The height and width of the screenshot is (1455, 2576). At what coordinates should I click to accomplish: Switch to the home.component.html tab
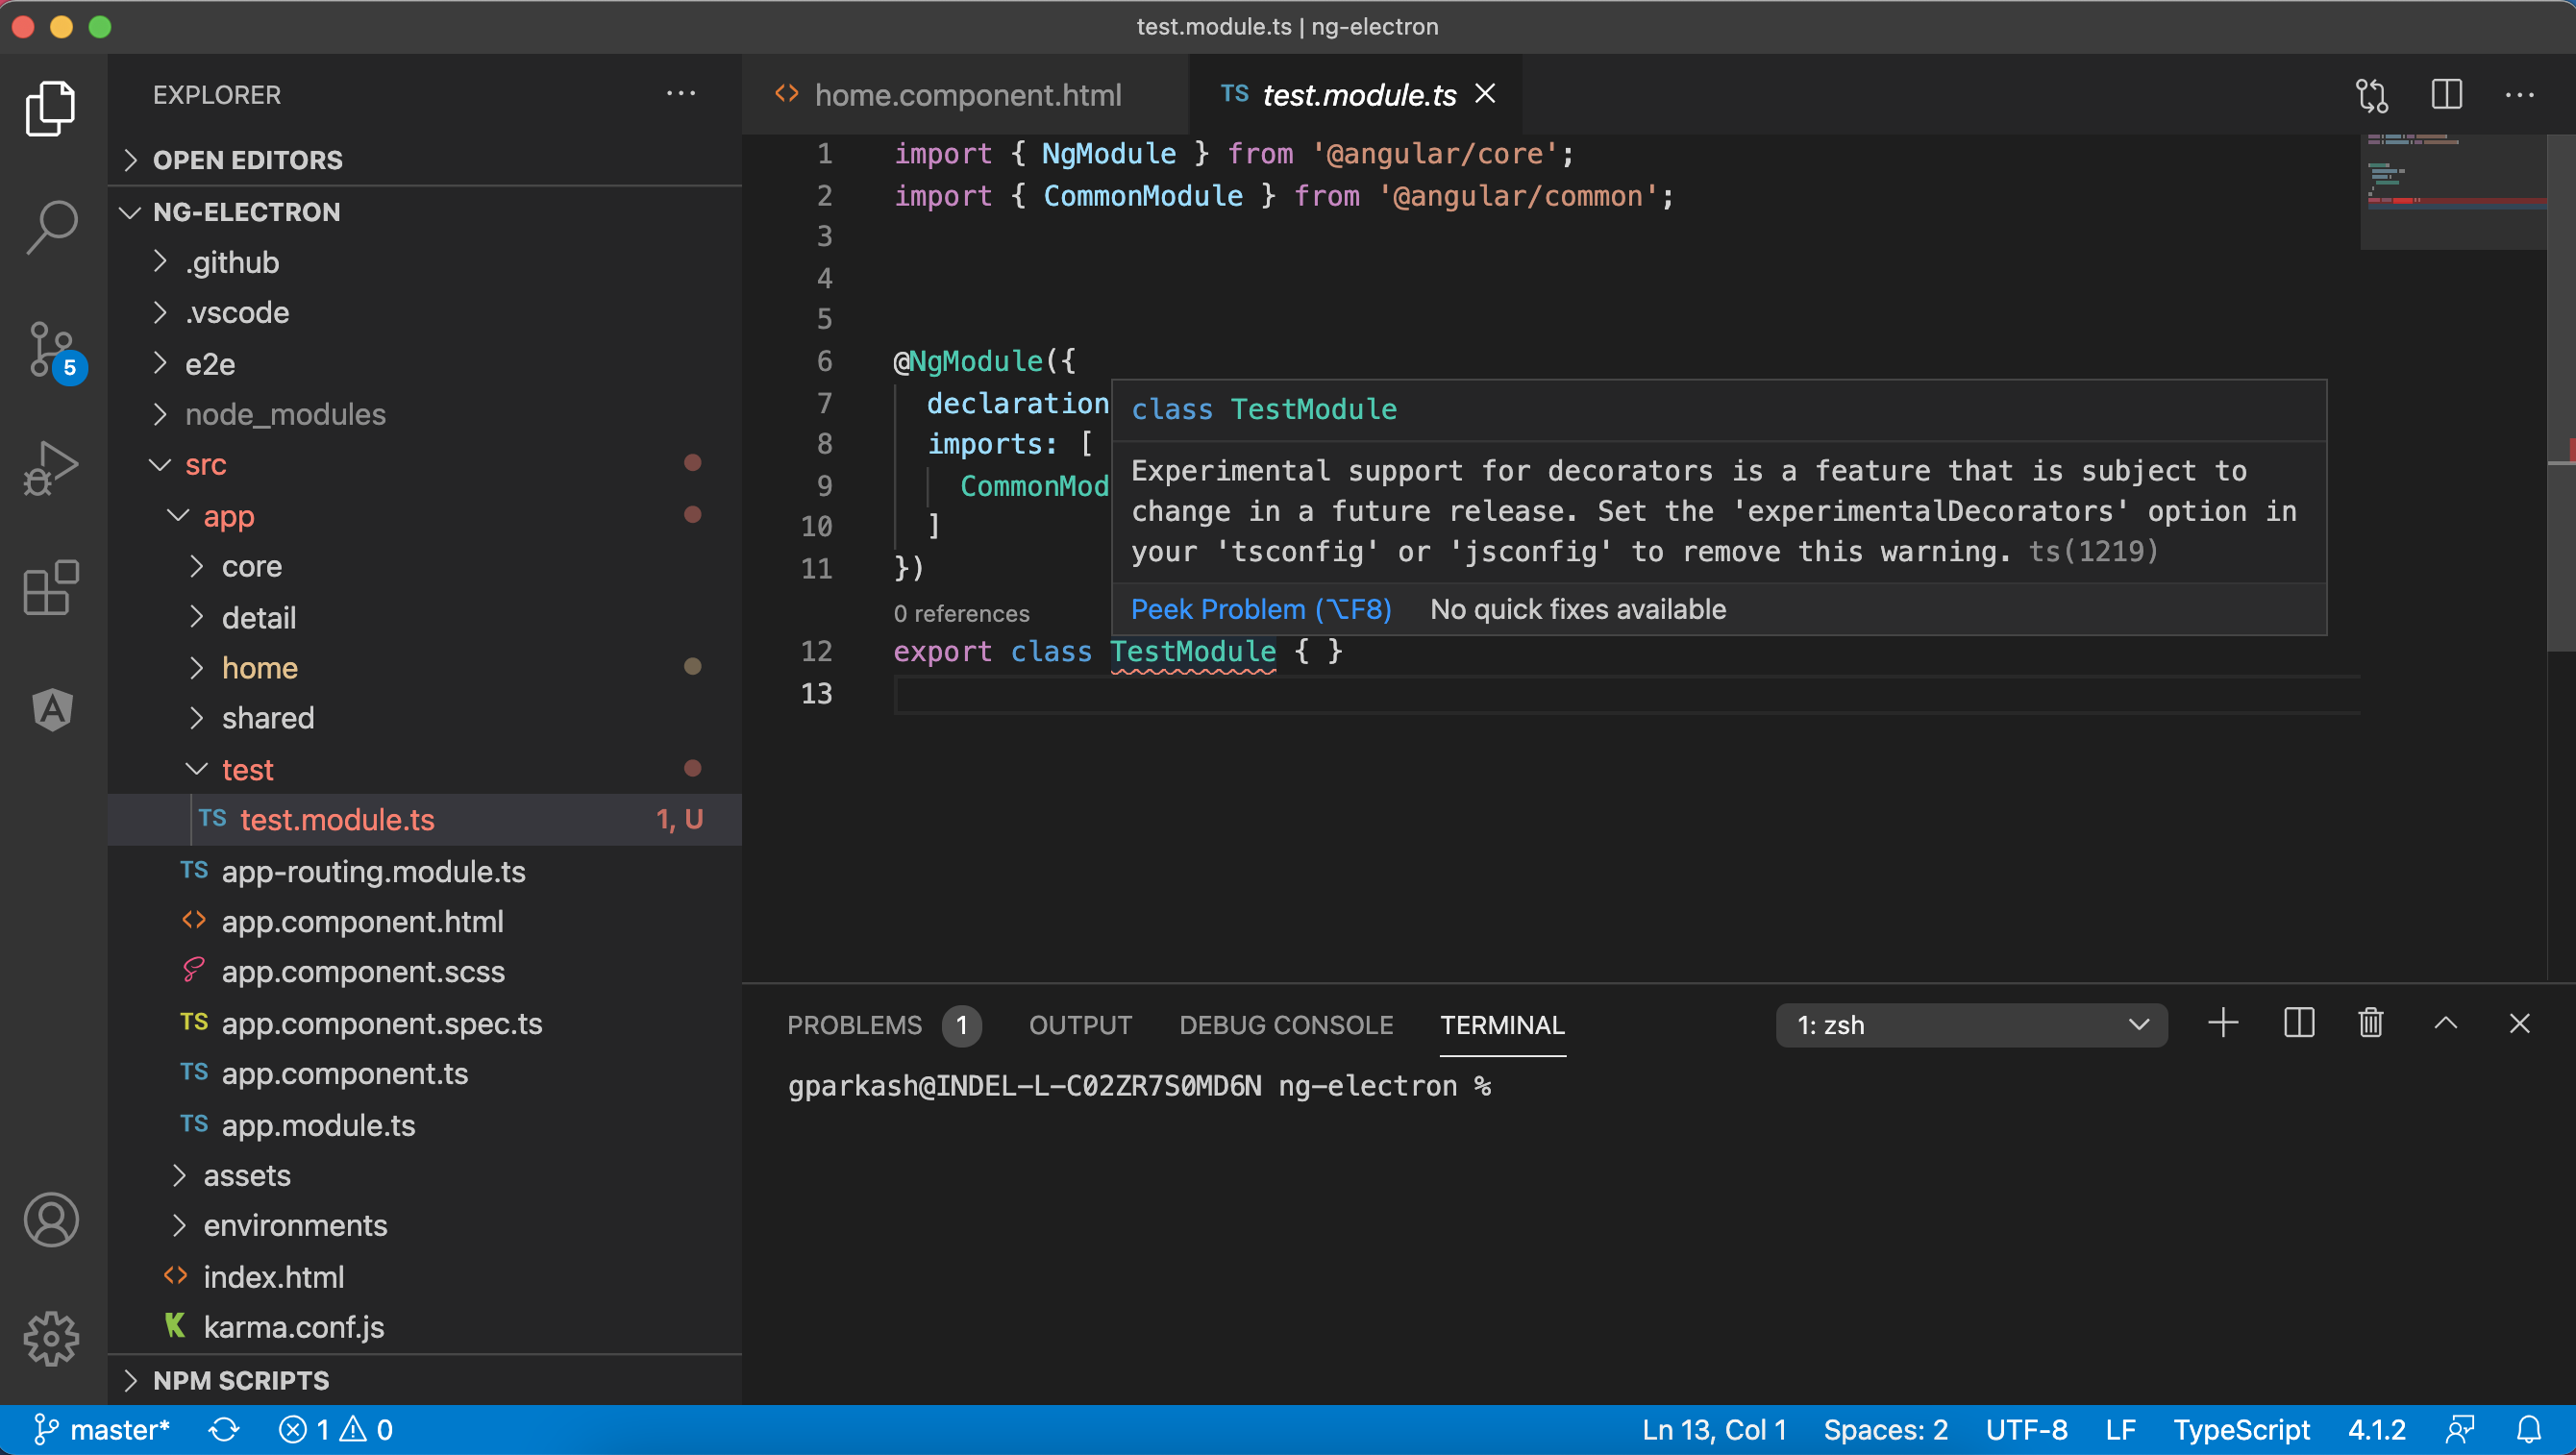point(966,95)
